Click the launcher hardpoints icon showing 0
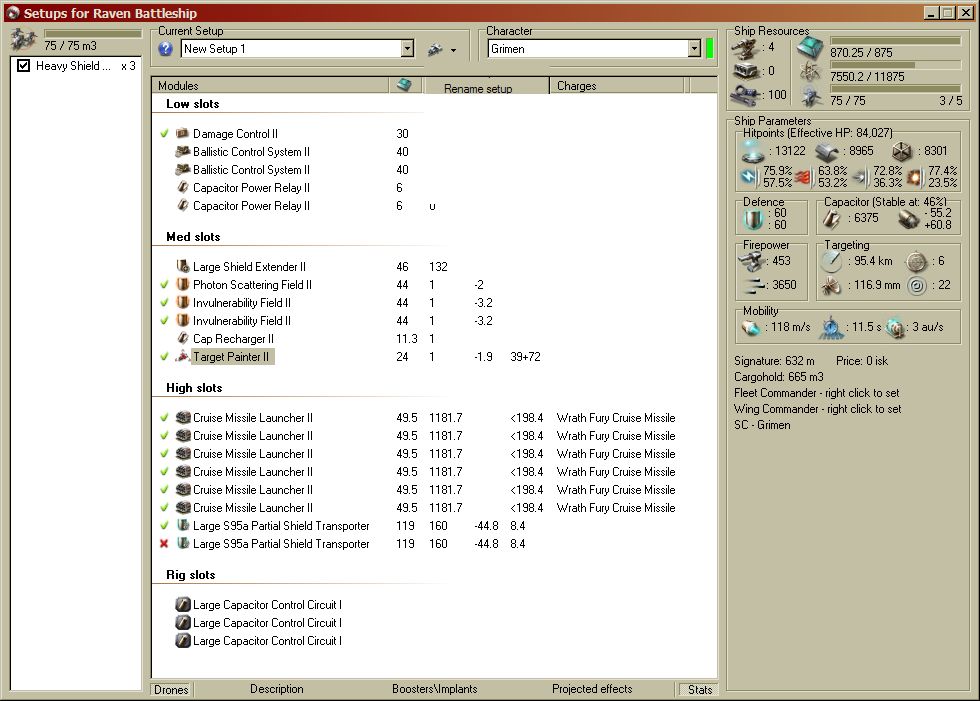 [x=745, y=71]
